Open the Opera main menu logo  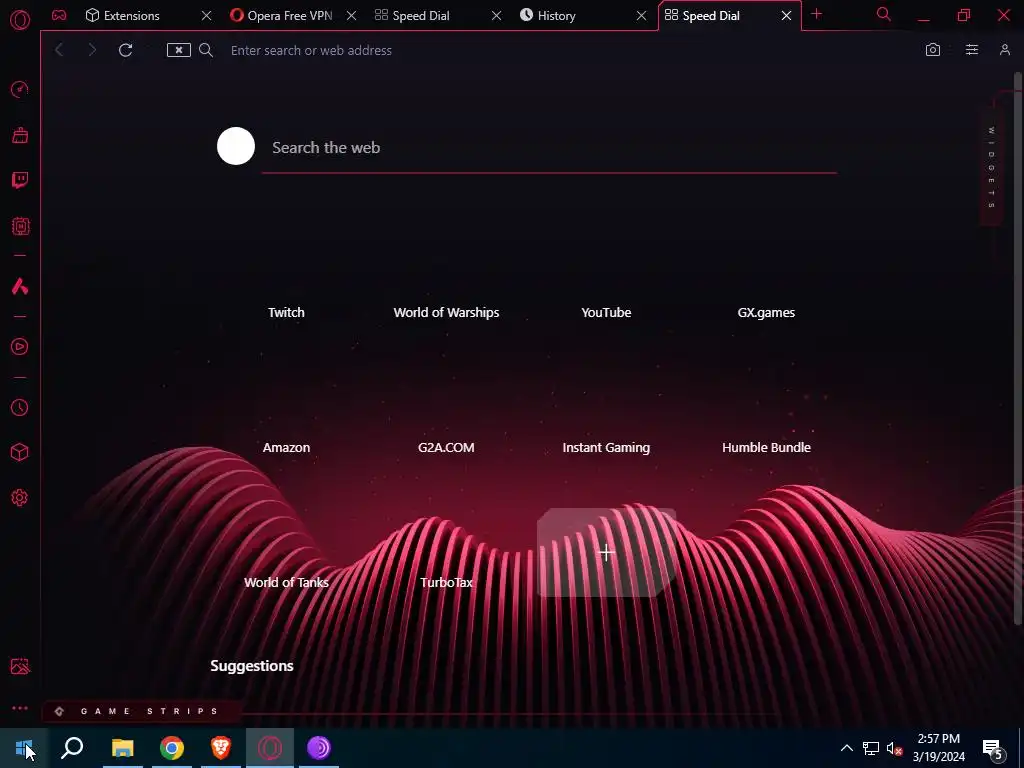pos(20,20)
